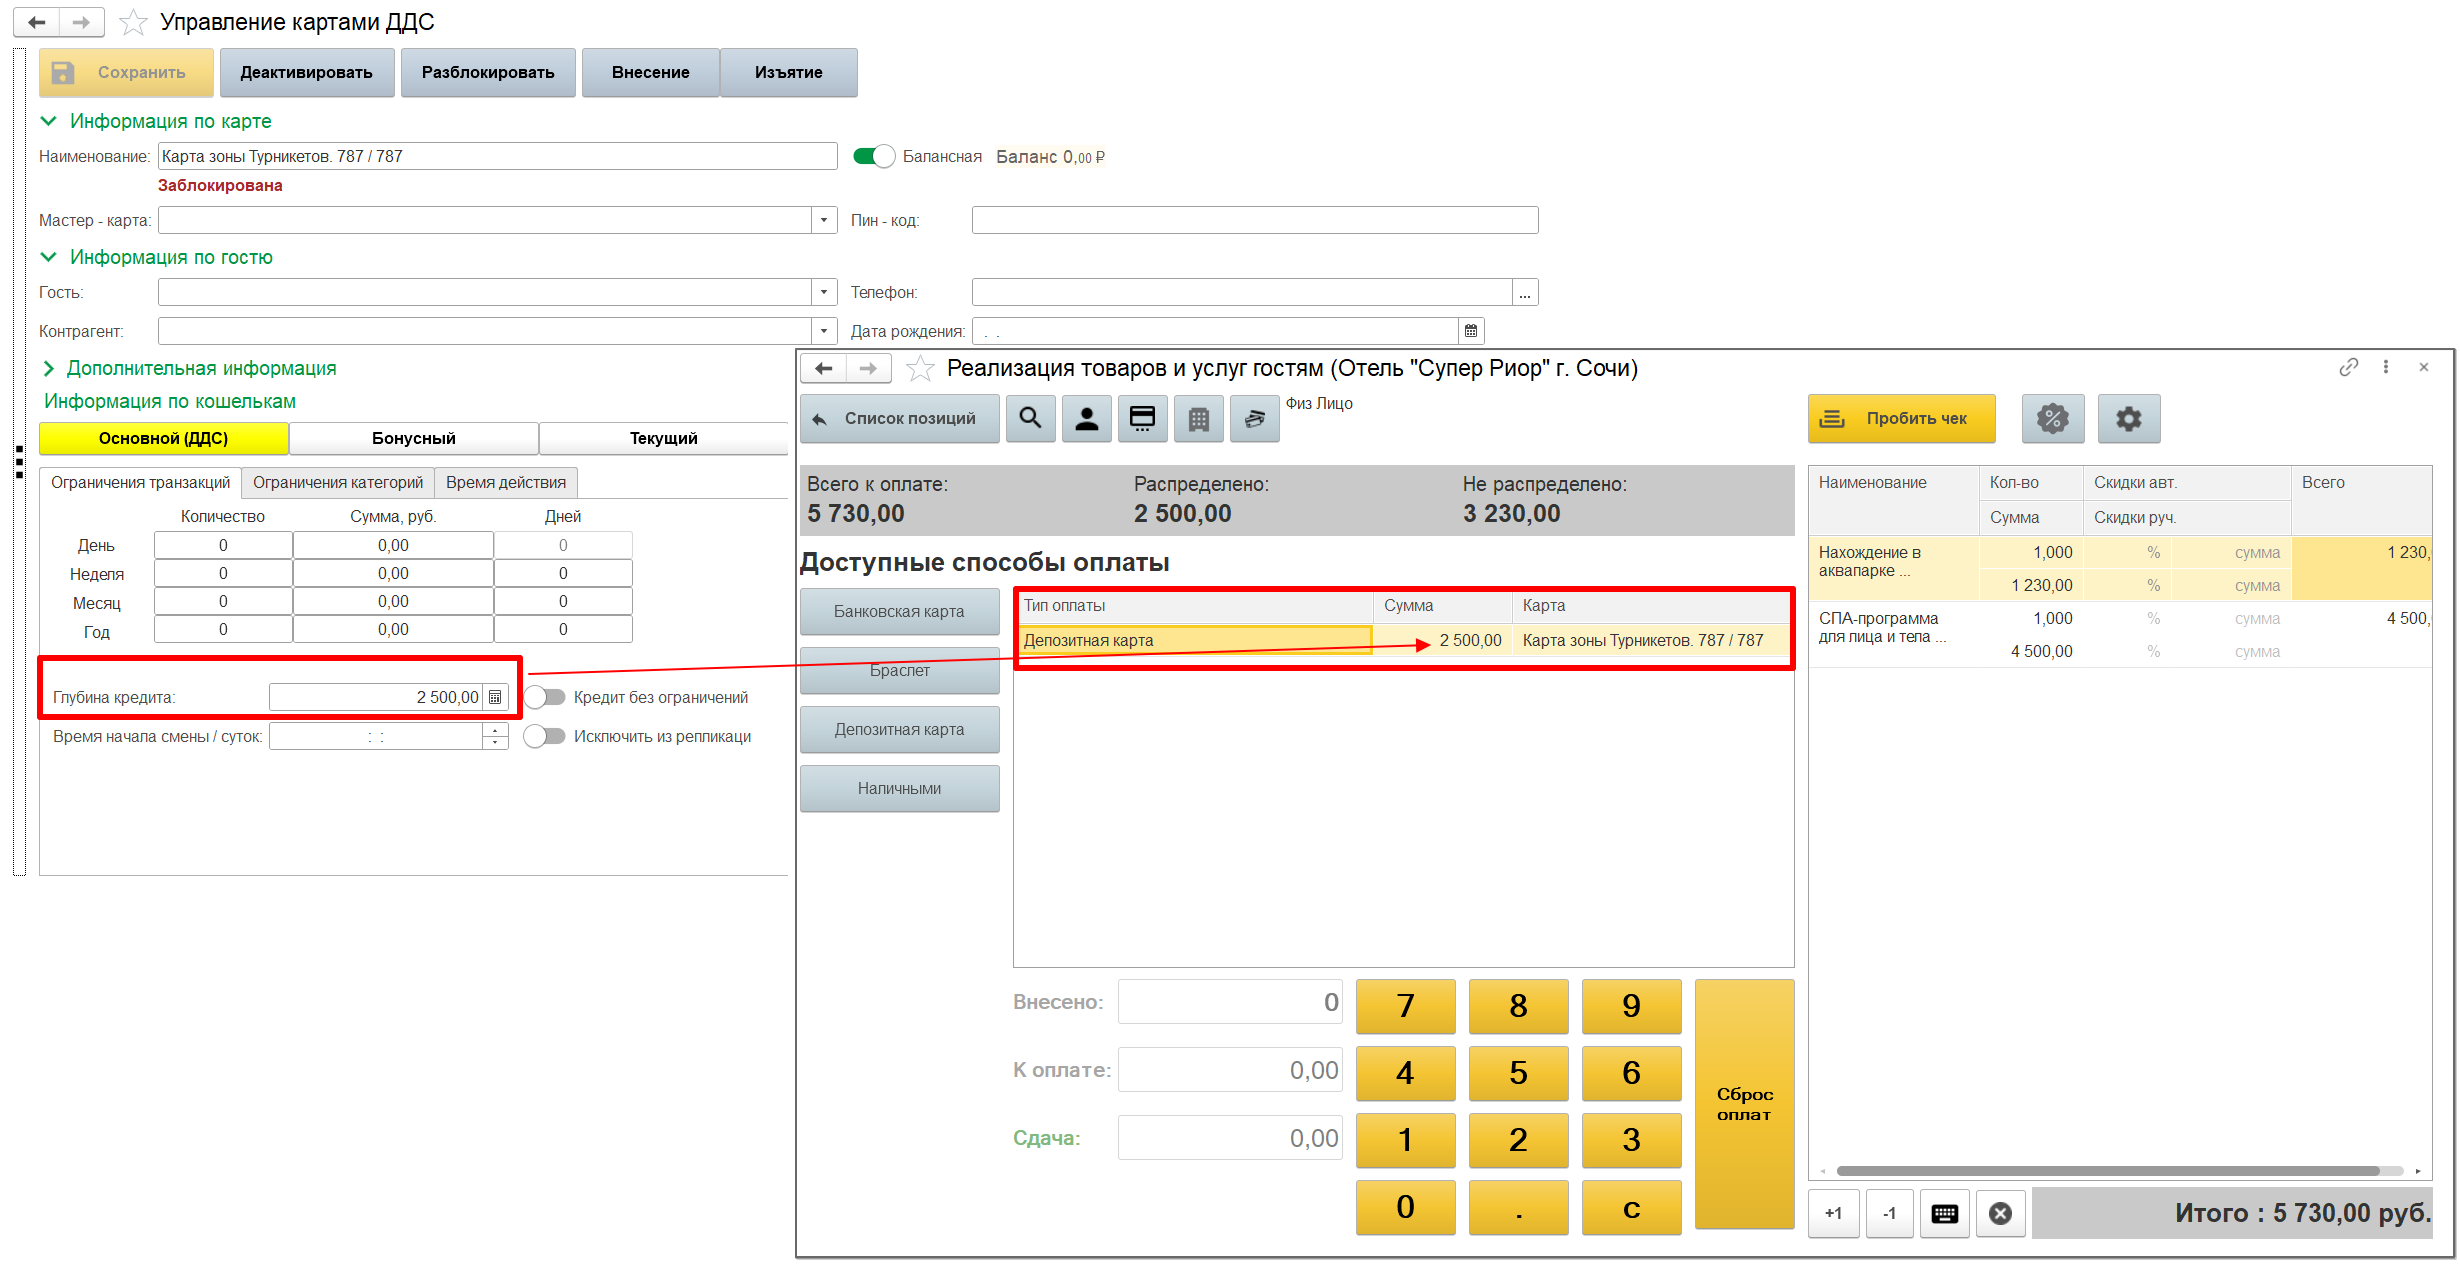Image resolution: width=2460 pixels, height=1264 pixels.
Task: Open the Гость dropdown list
Action: tap(824, 292)
